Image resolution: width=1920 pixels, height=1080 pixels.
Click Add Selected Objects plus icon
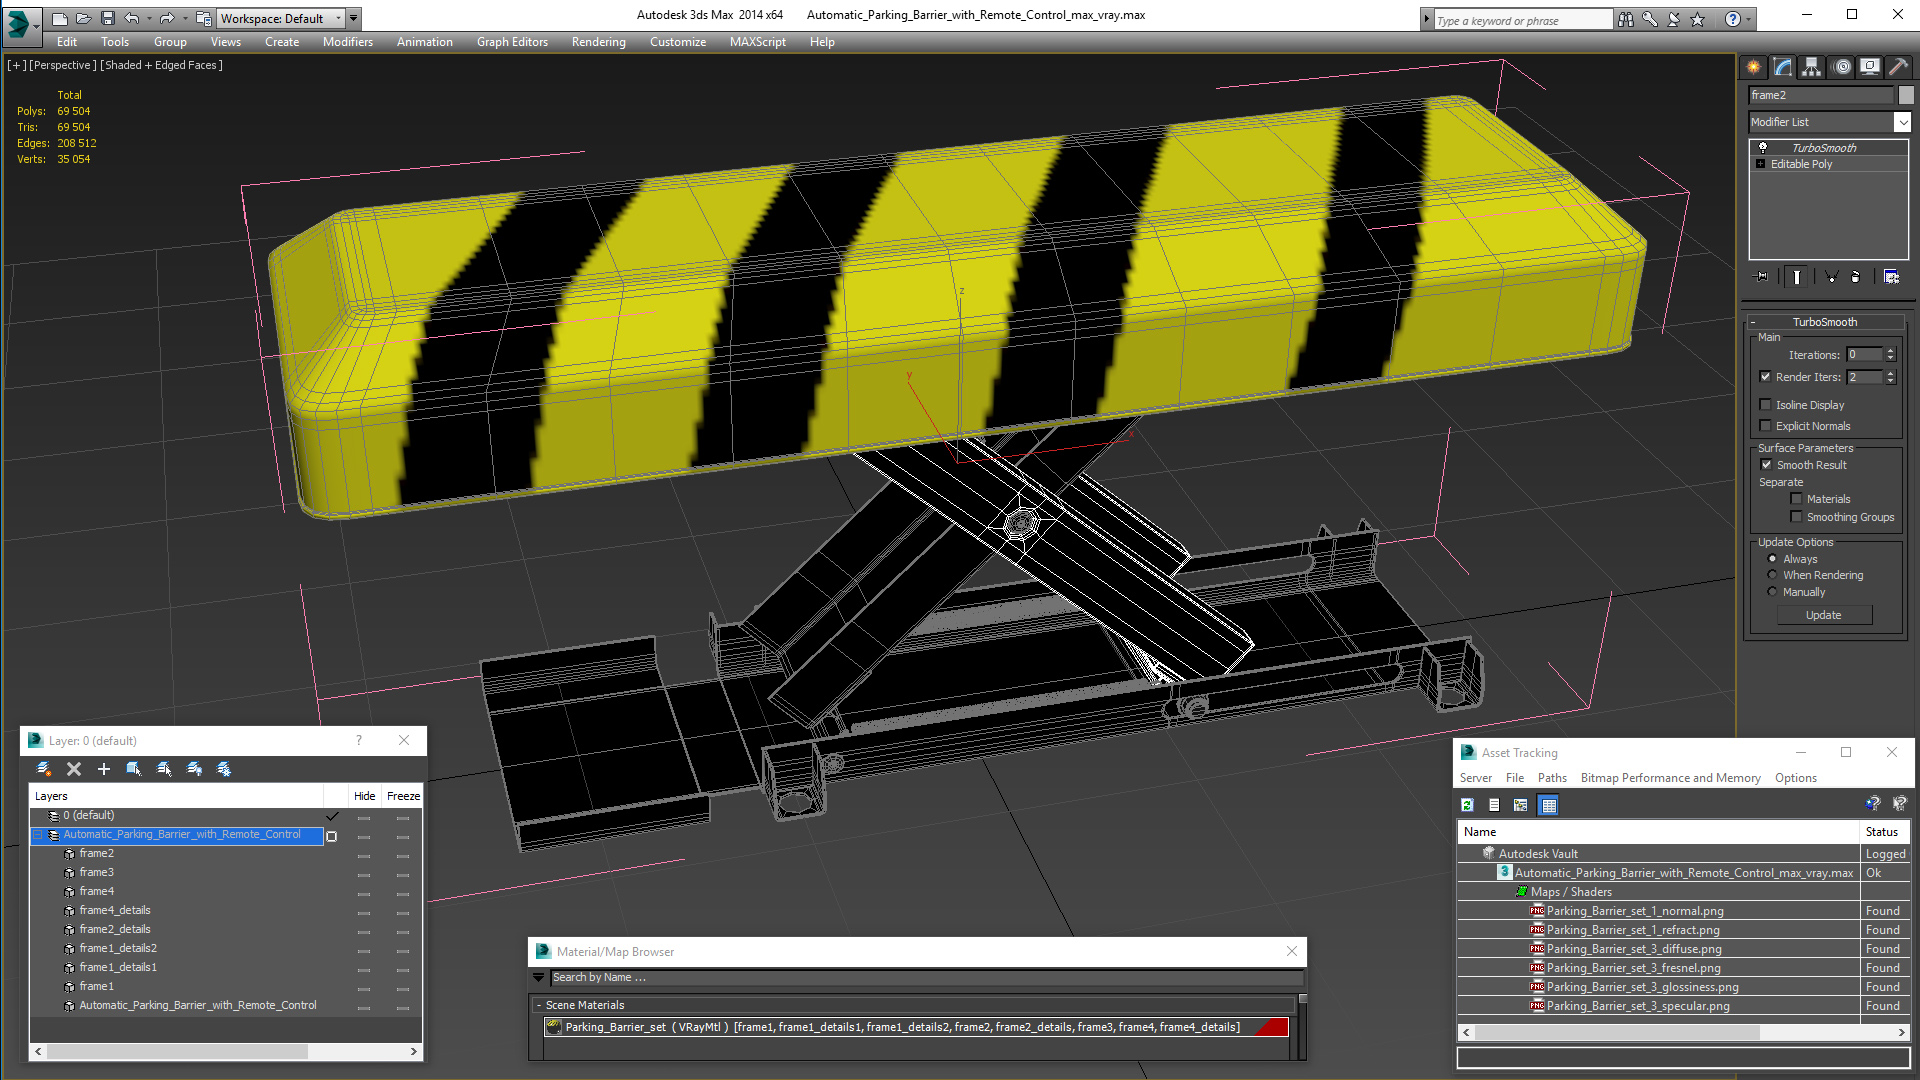click(104, 769)
